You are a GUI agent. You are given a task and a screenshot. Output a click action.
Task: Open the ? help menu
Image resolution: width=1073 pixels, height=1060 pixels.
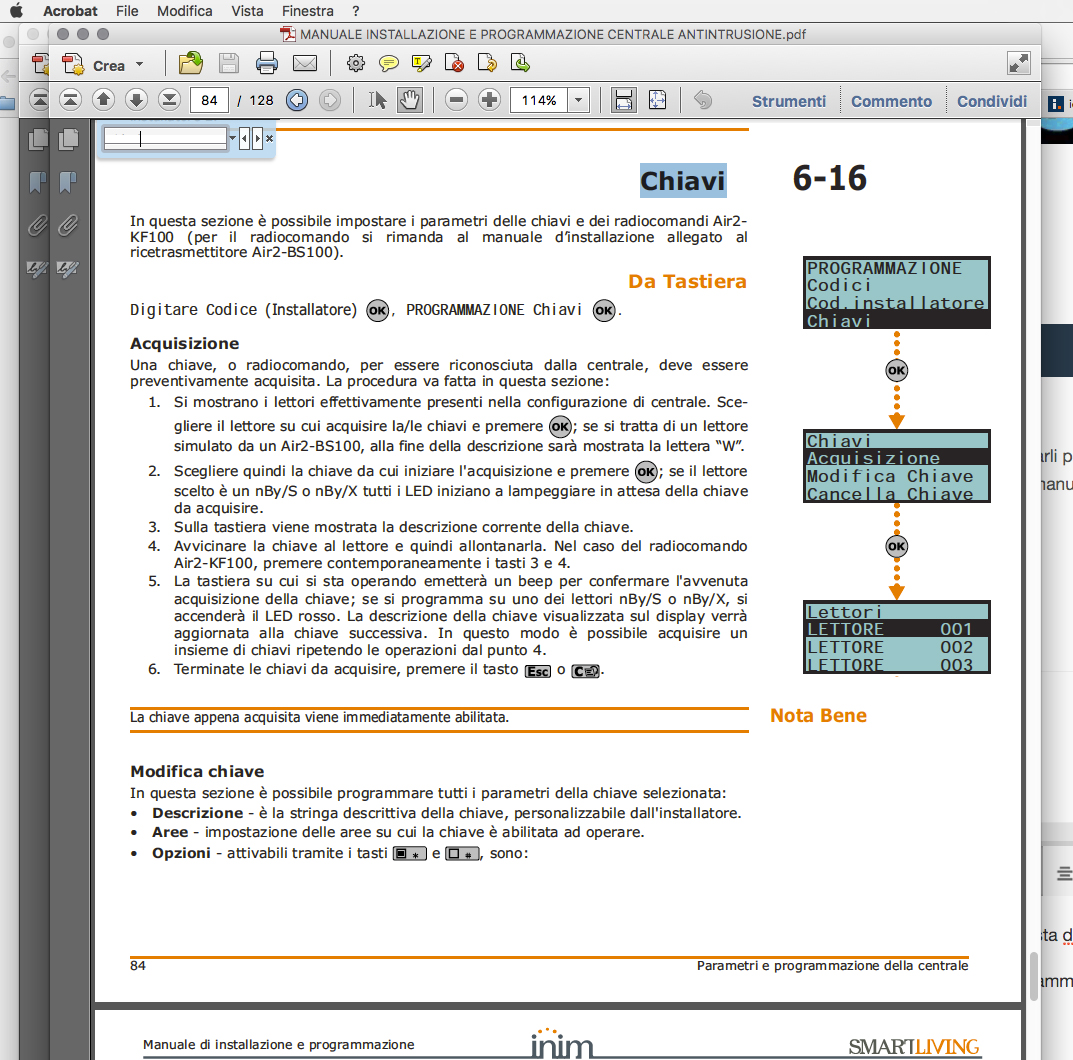point(356,11)
